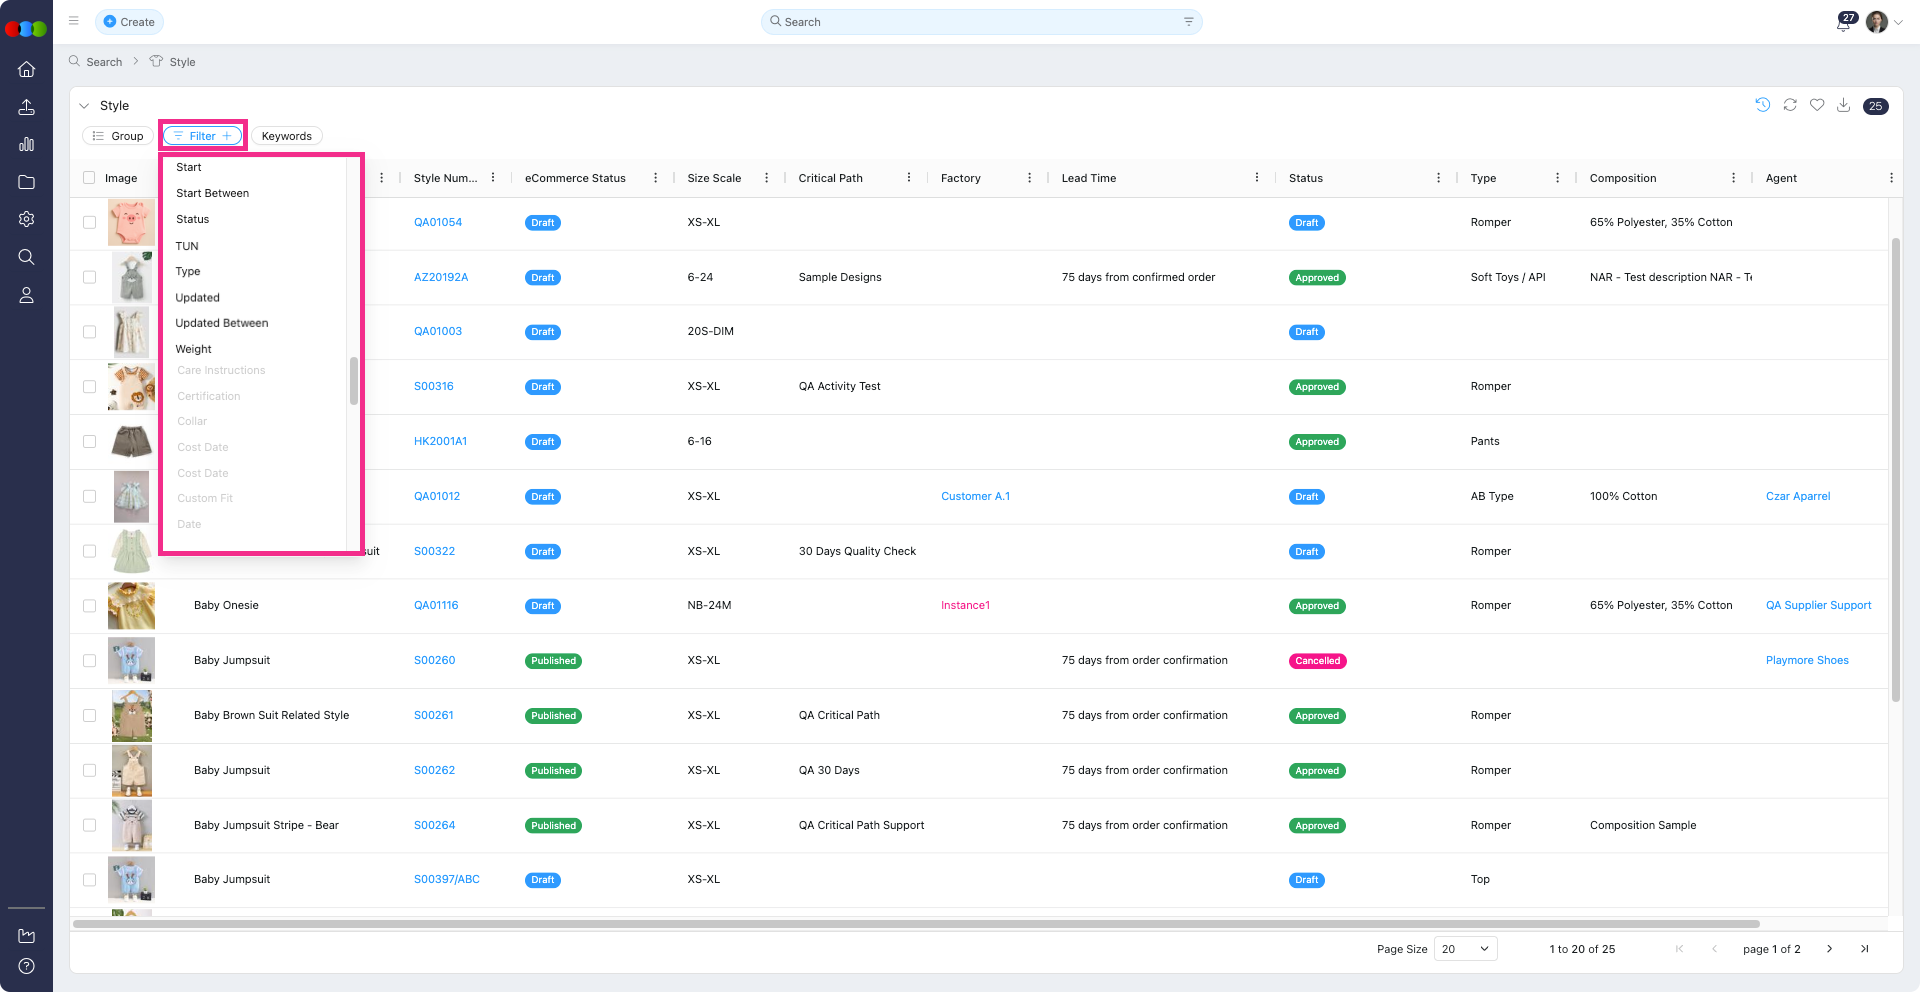The image size is (1920, 992).
Task: Refresh the Style list via refresh icon
Action: point(1790,105)
